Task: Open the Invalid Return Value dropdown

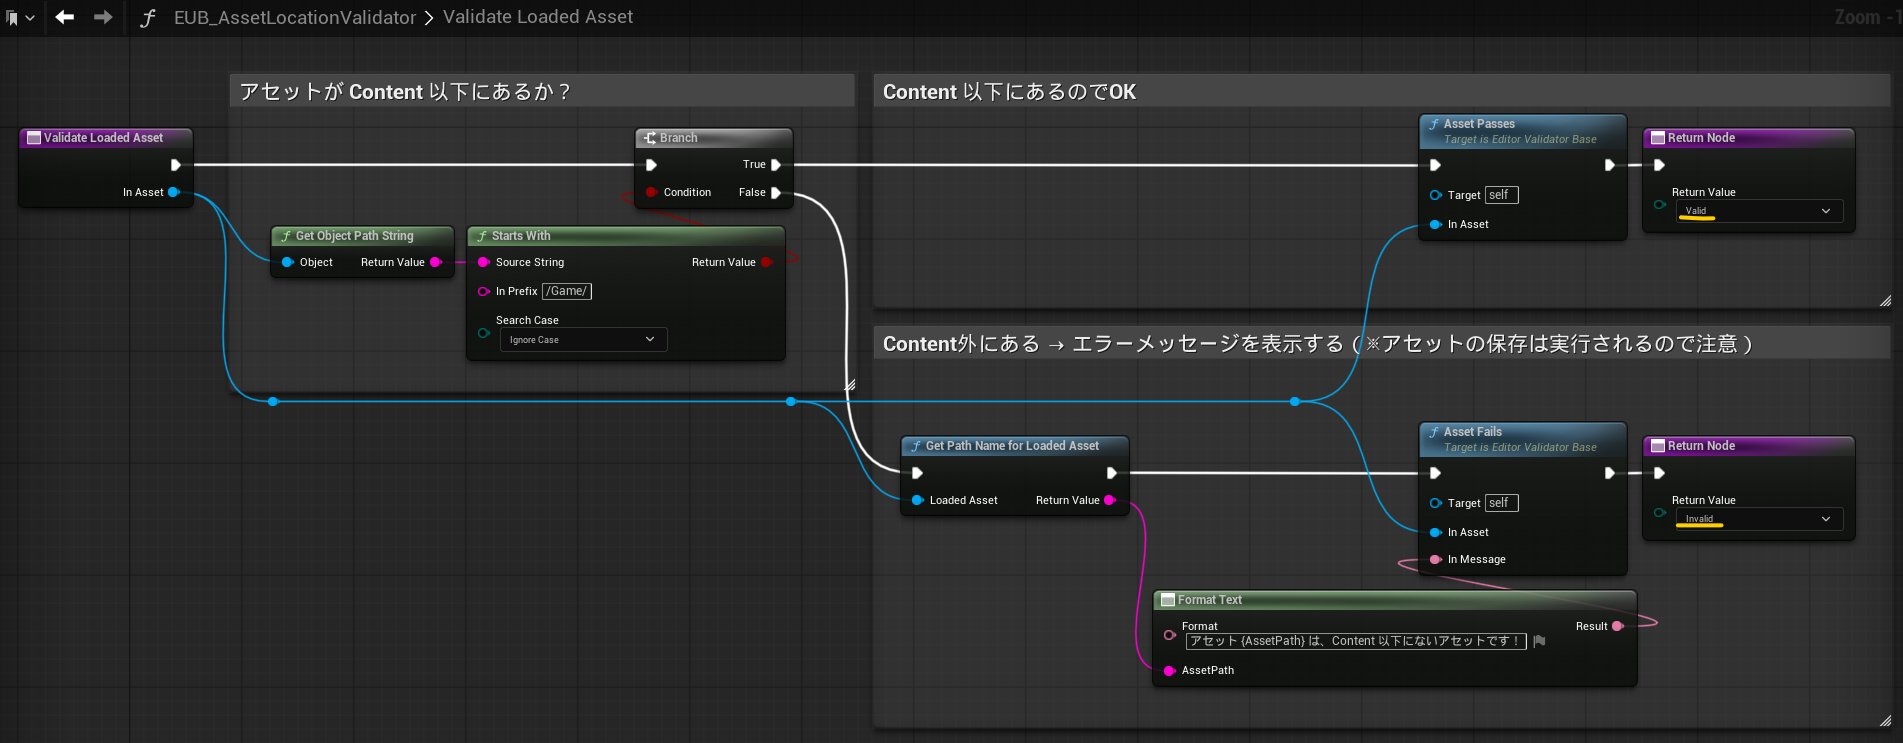Action: coord(1758,519)
